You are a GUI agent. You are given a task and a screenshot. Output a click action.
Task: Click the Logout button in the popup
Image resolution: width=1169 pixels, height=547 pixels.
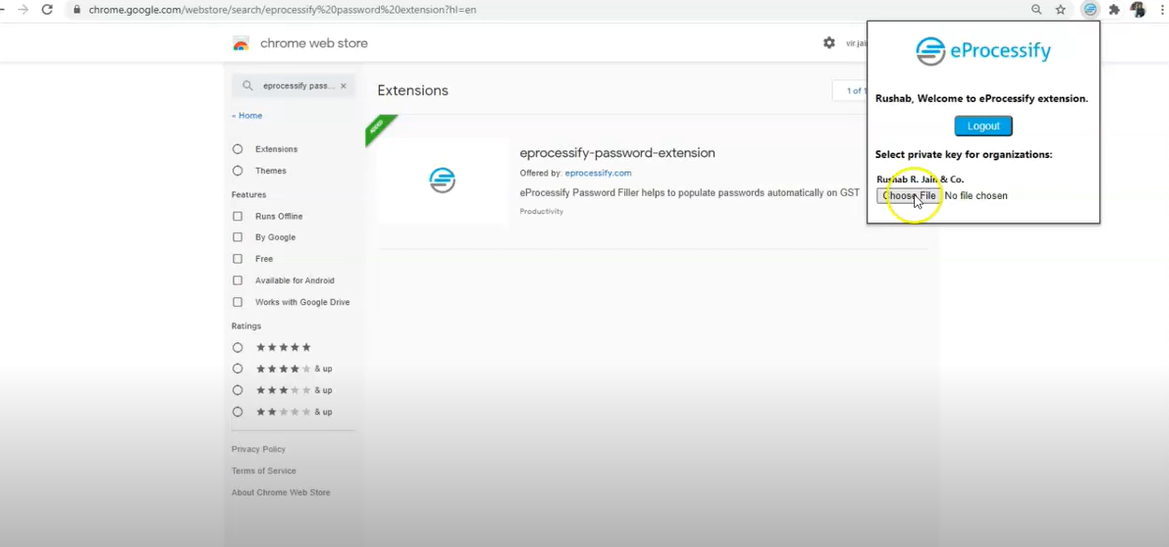tap(983, 126)
